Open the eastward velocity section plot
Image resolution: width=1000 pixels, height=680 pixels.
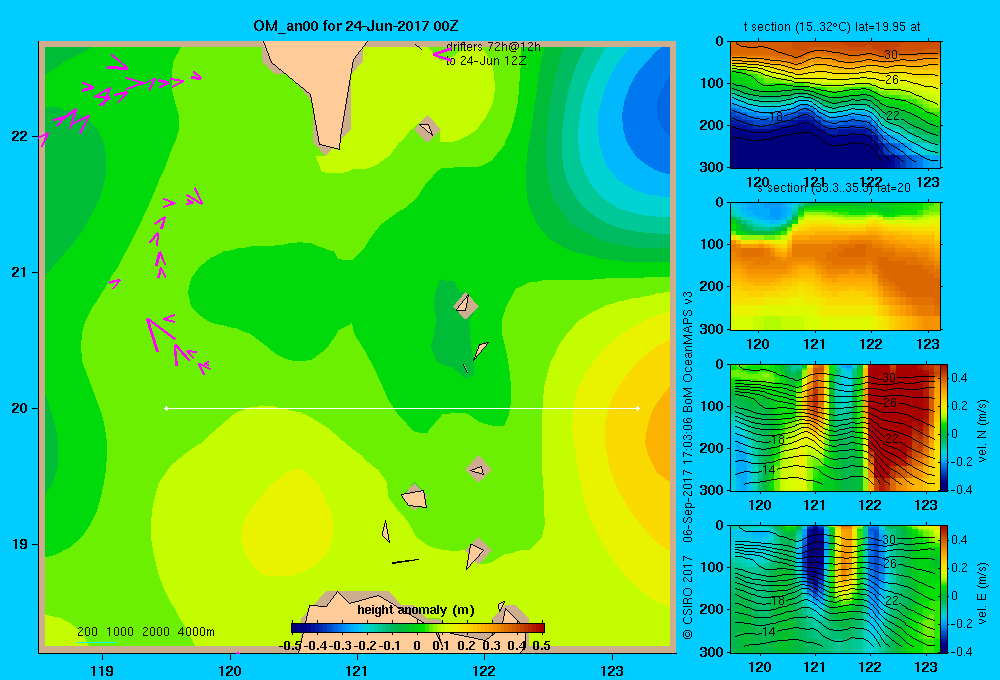(x=835, y=589)
